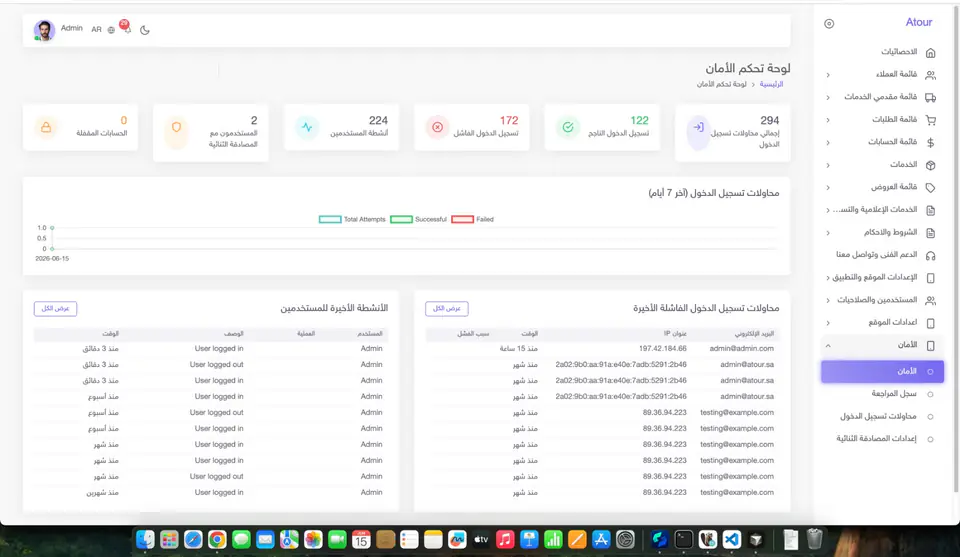Toggle the Successful legend swatch
The height and width of the screenshot is (557, 960).
point(401,219)
